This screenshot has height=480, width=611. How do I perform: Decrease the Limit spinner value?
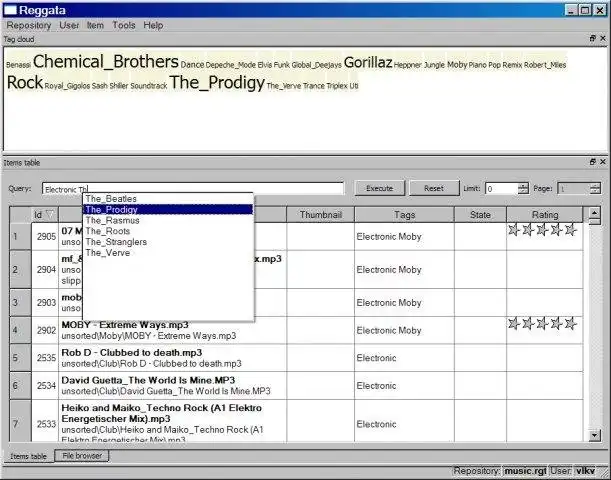tap(523, 192)
